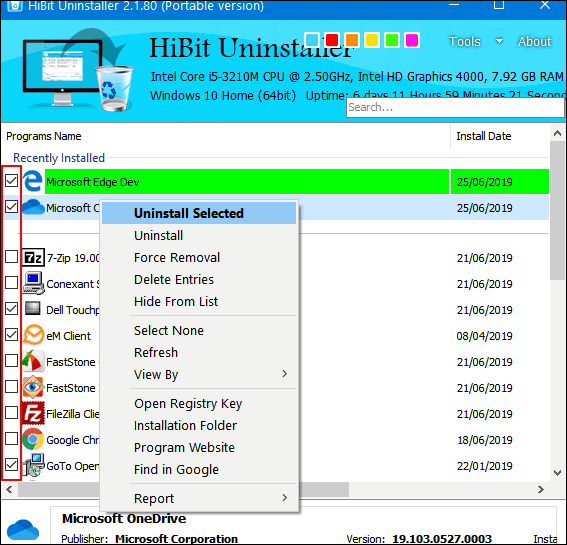Click the FastStone Image Viewer eye icon
The image size is (567, 545).
[x=33, y=387]
